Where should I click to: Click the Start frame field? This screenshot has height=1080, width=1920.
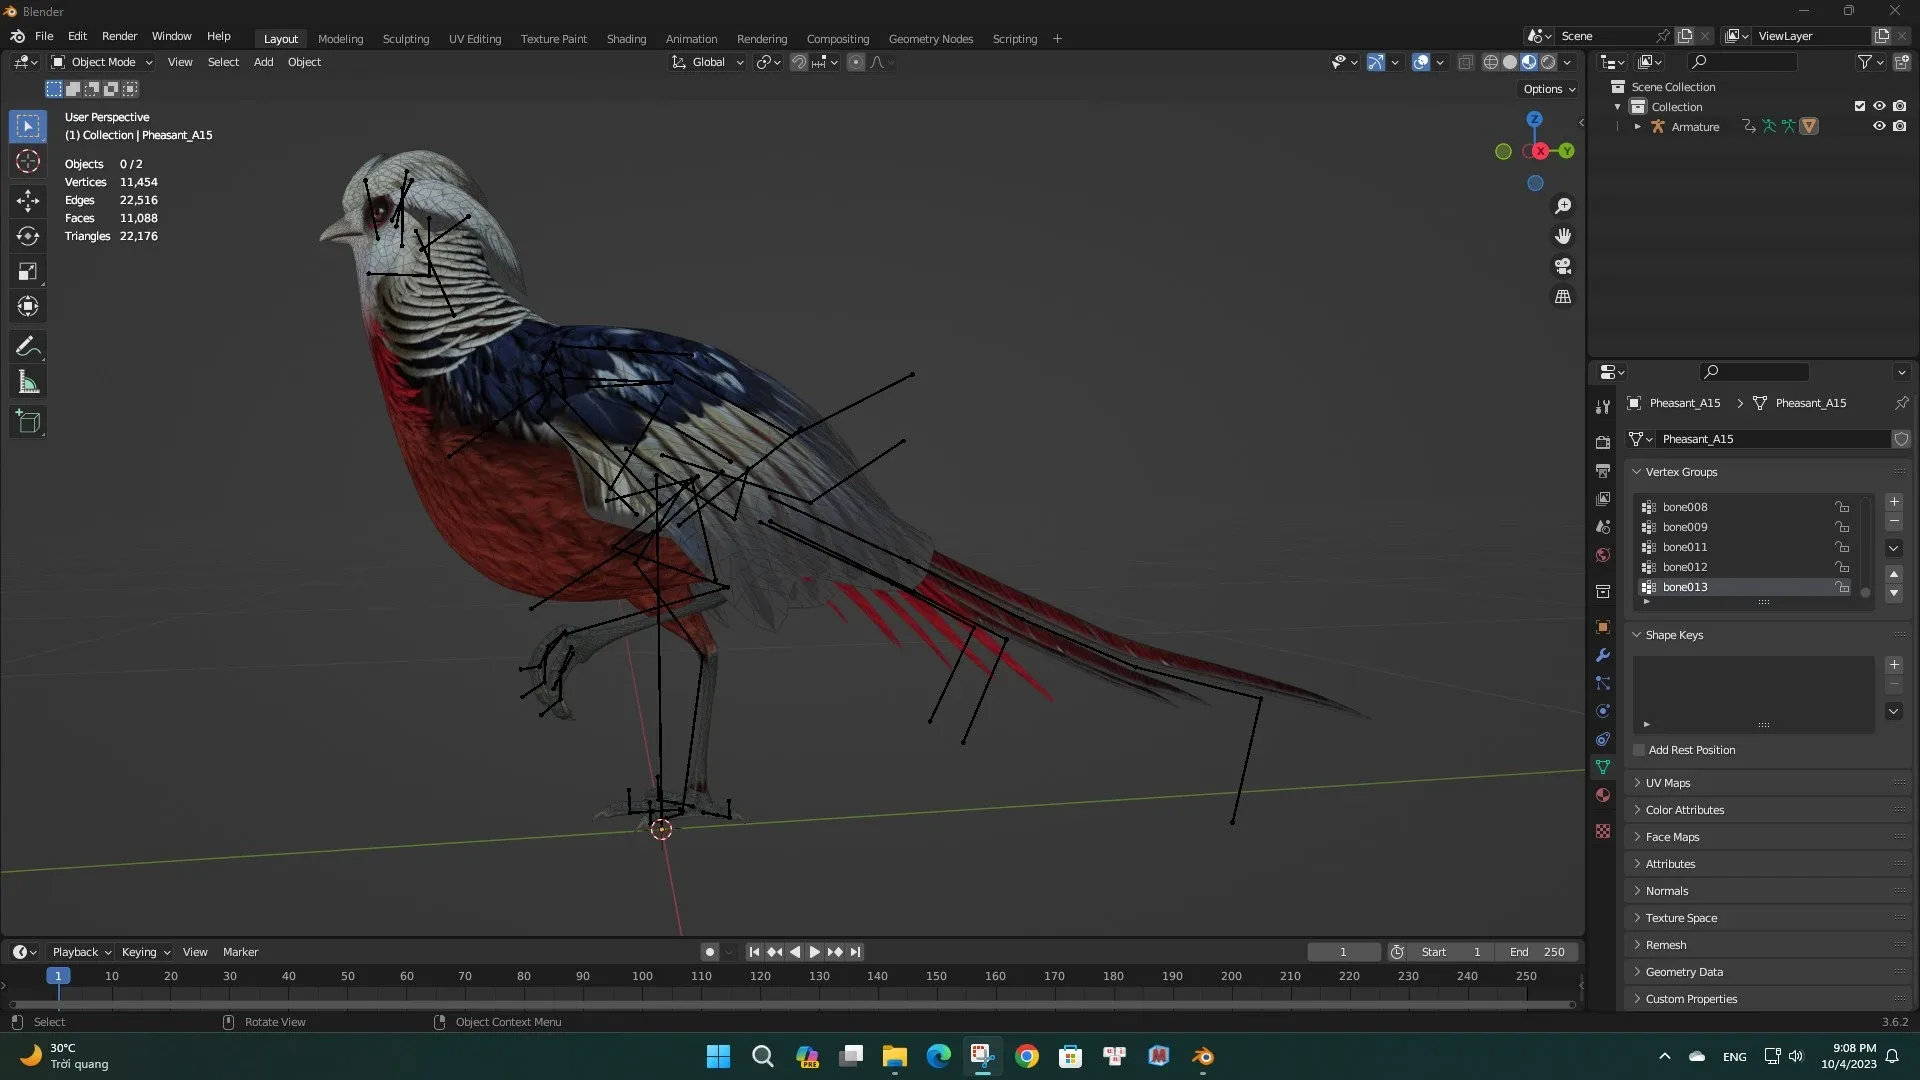point(1450,952)
